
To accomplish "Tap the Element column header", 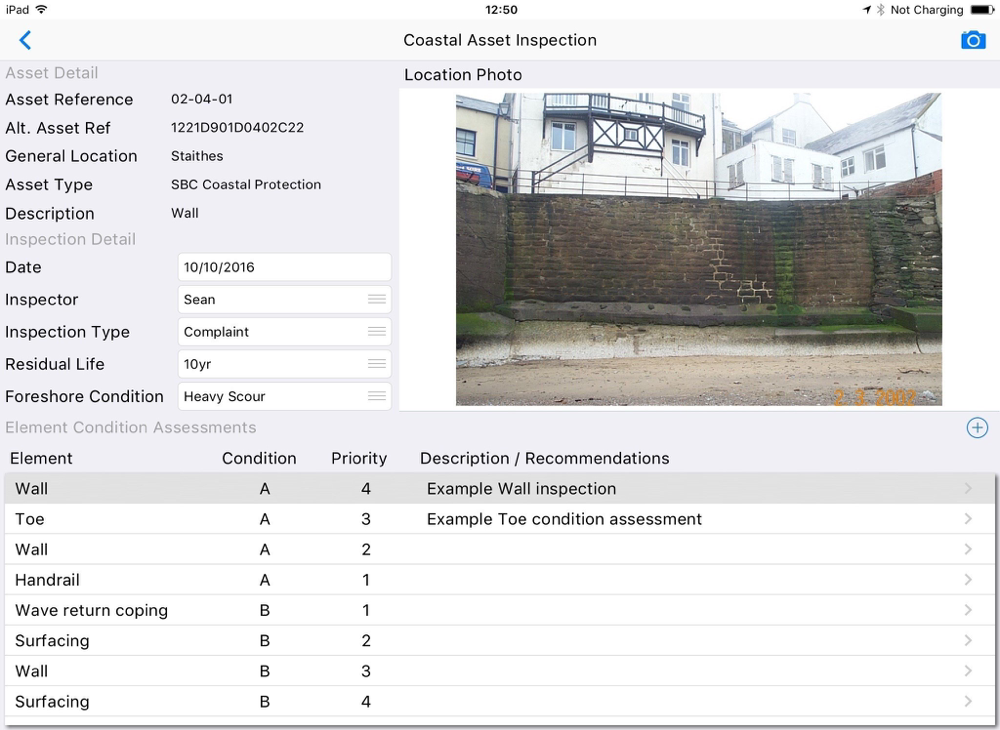I will (41, 458).
